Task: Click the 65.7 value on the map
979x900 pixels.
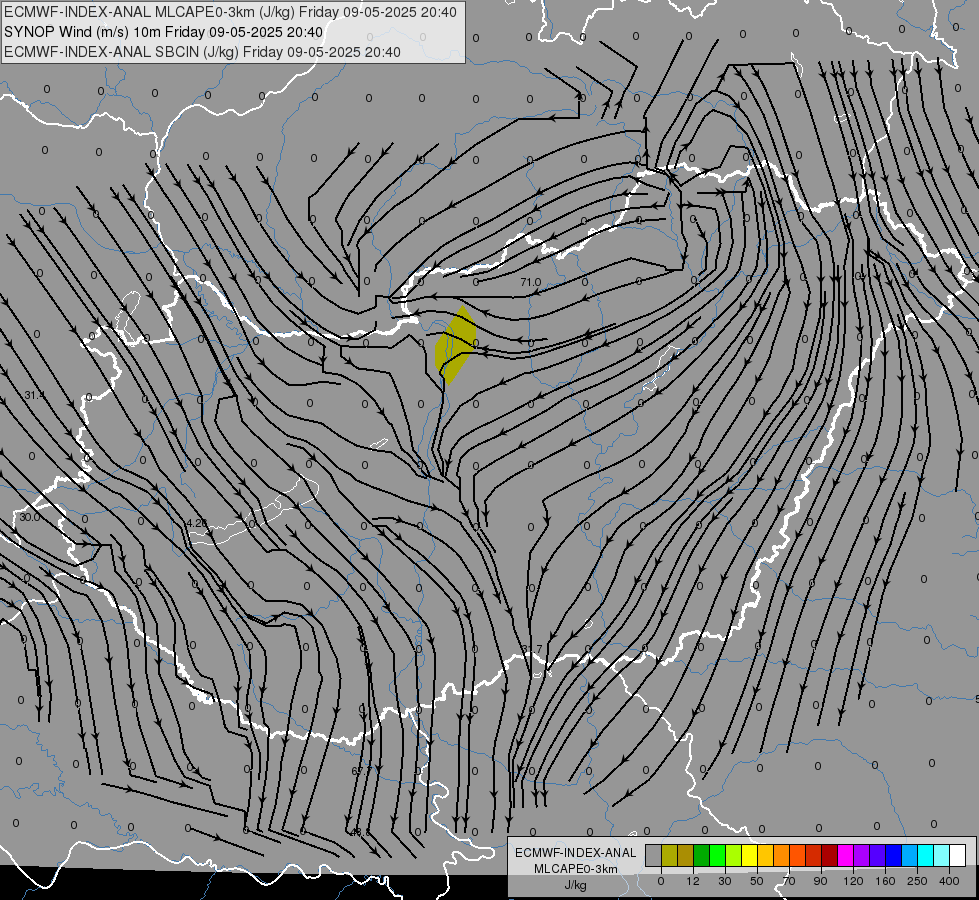Action: 361,771
